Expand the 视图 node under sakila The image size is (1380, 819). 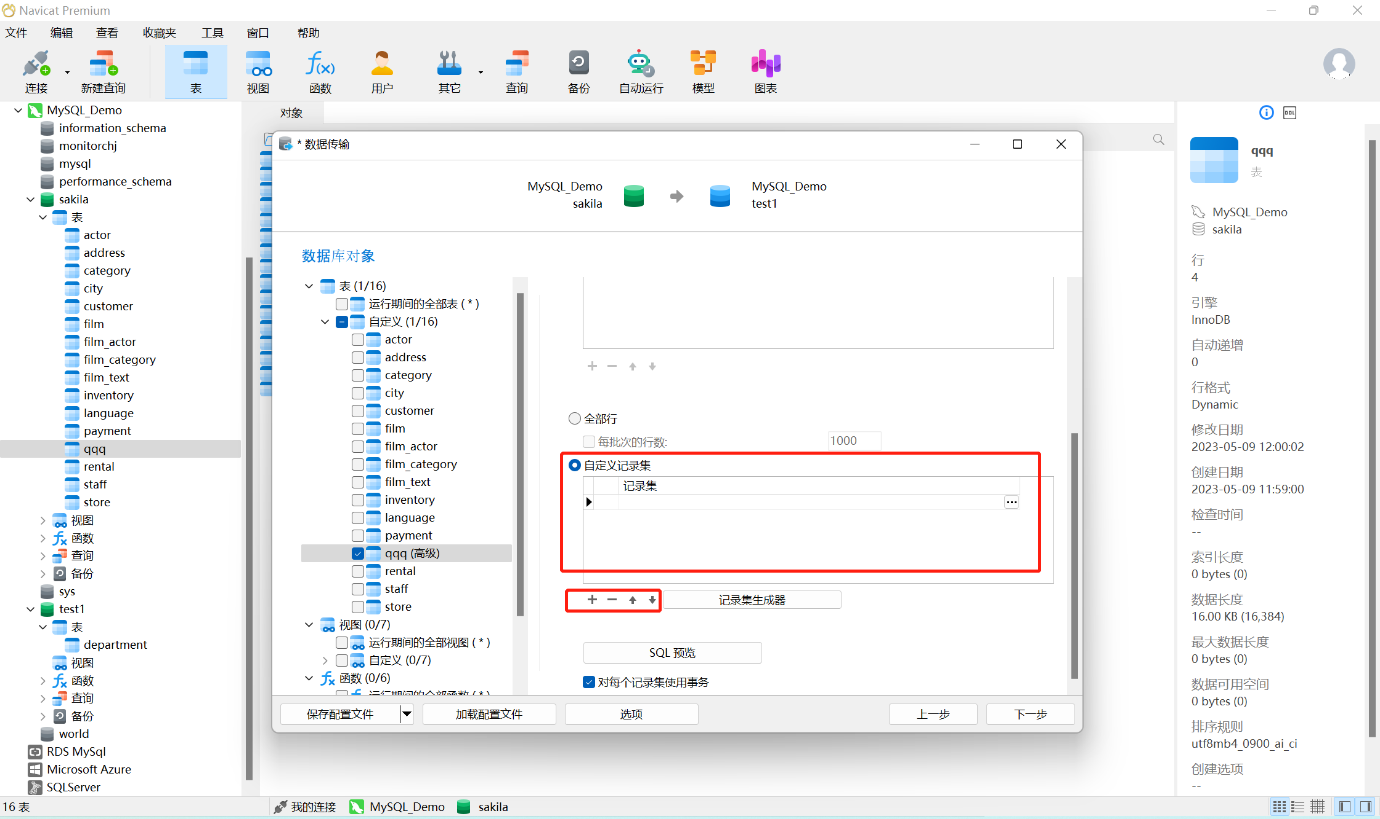pyautogui.click(x=42, y=520)
